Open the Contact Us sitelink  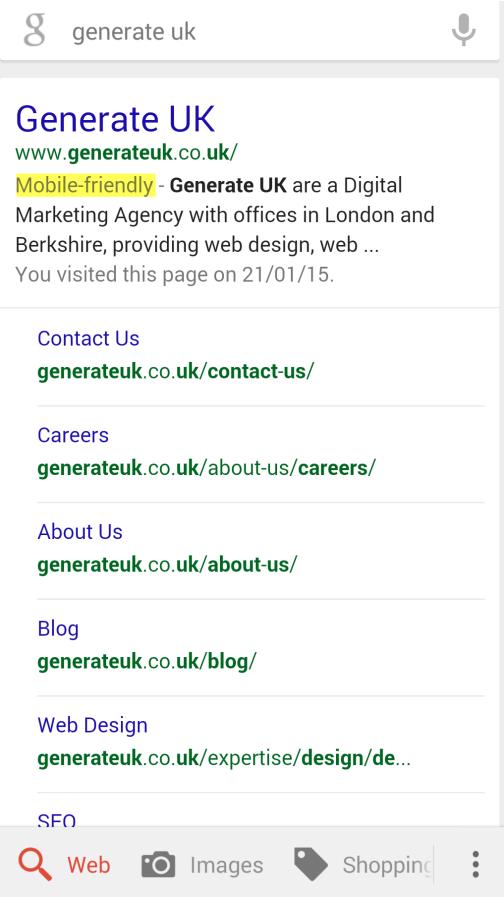coord(88,338)
